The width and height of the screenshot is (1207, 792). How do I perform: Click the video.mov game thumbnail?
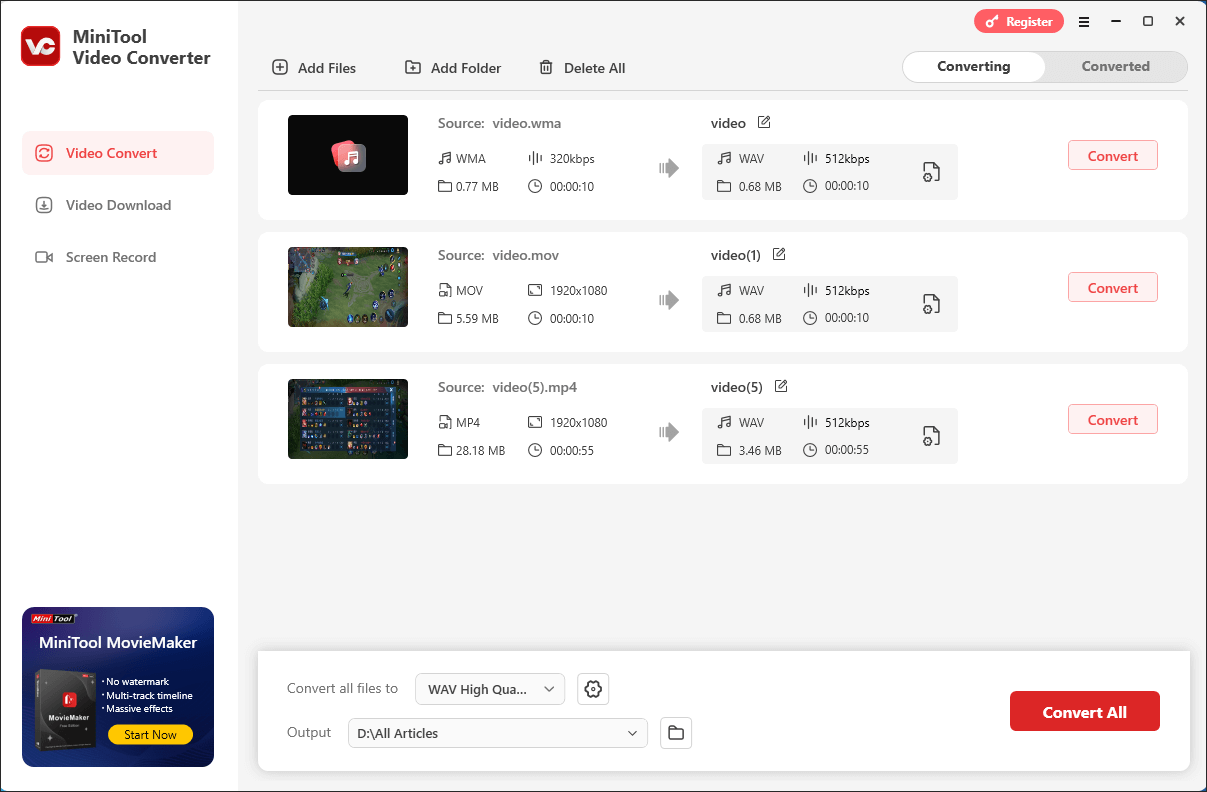coord(348,287)
